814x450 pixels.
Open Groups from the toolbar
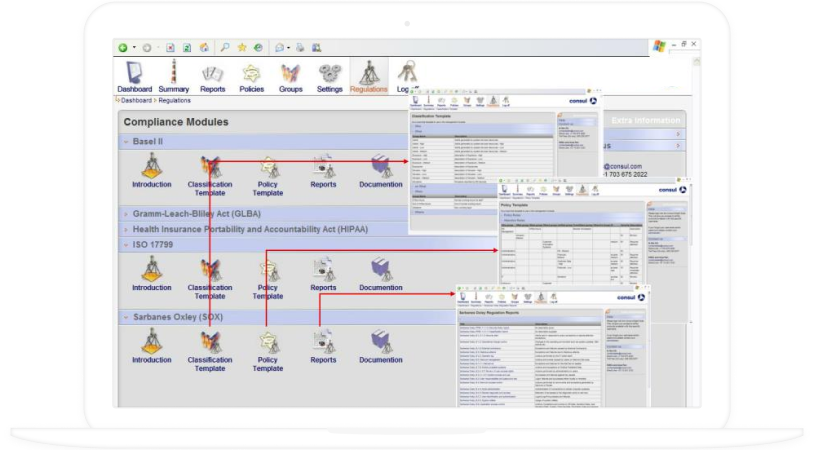point(290,75)
